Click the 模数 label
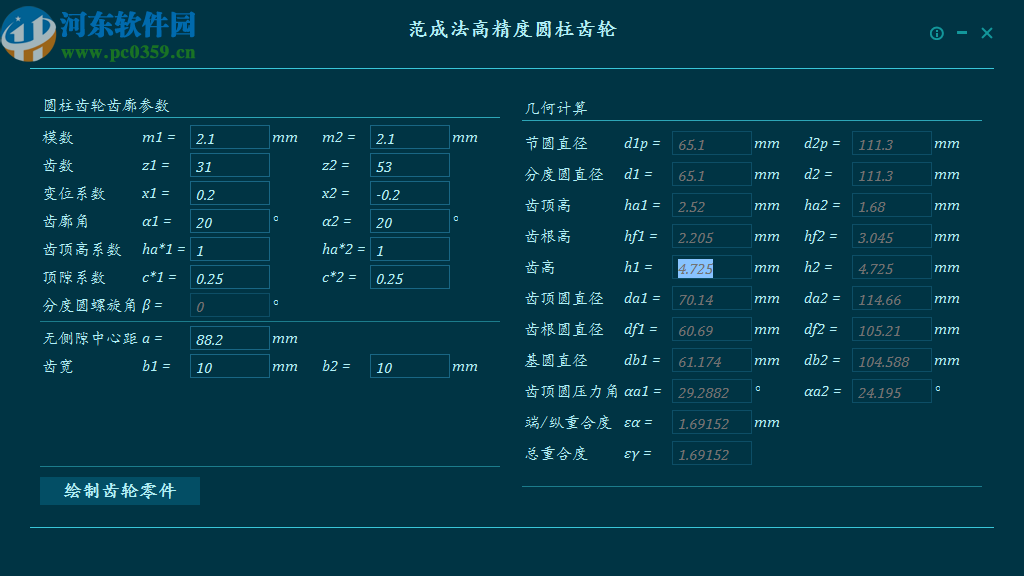The image size is (1024, 576). click(x=58, y=138)
